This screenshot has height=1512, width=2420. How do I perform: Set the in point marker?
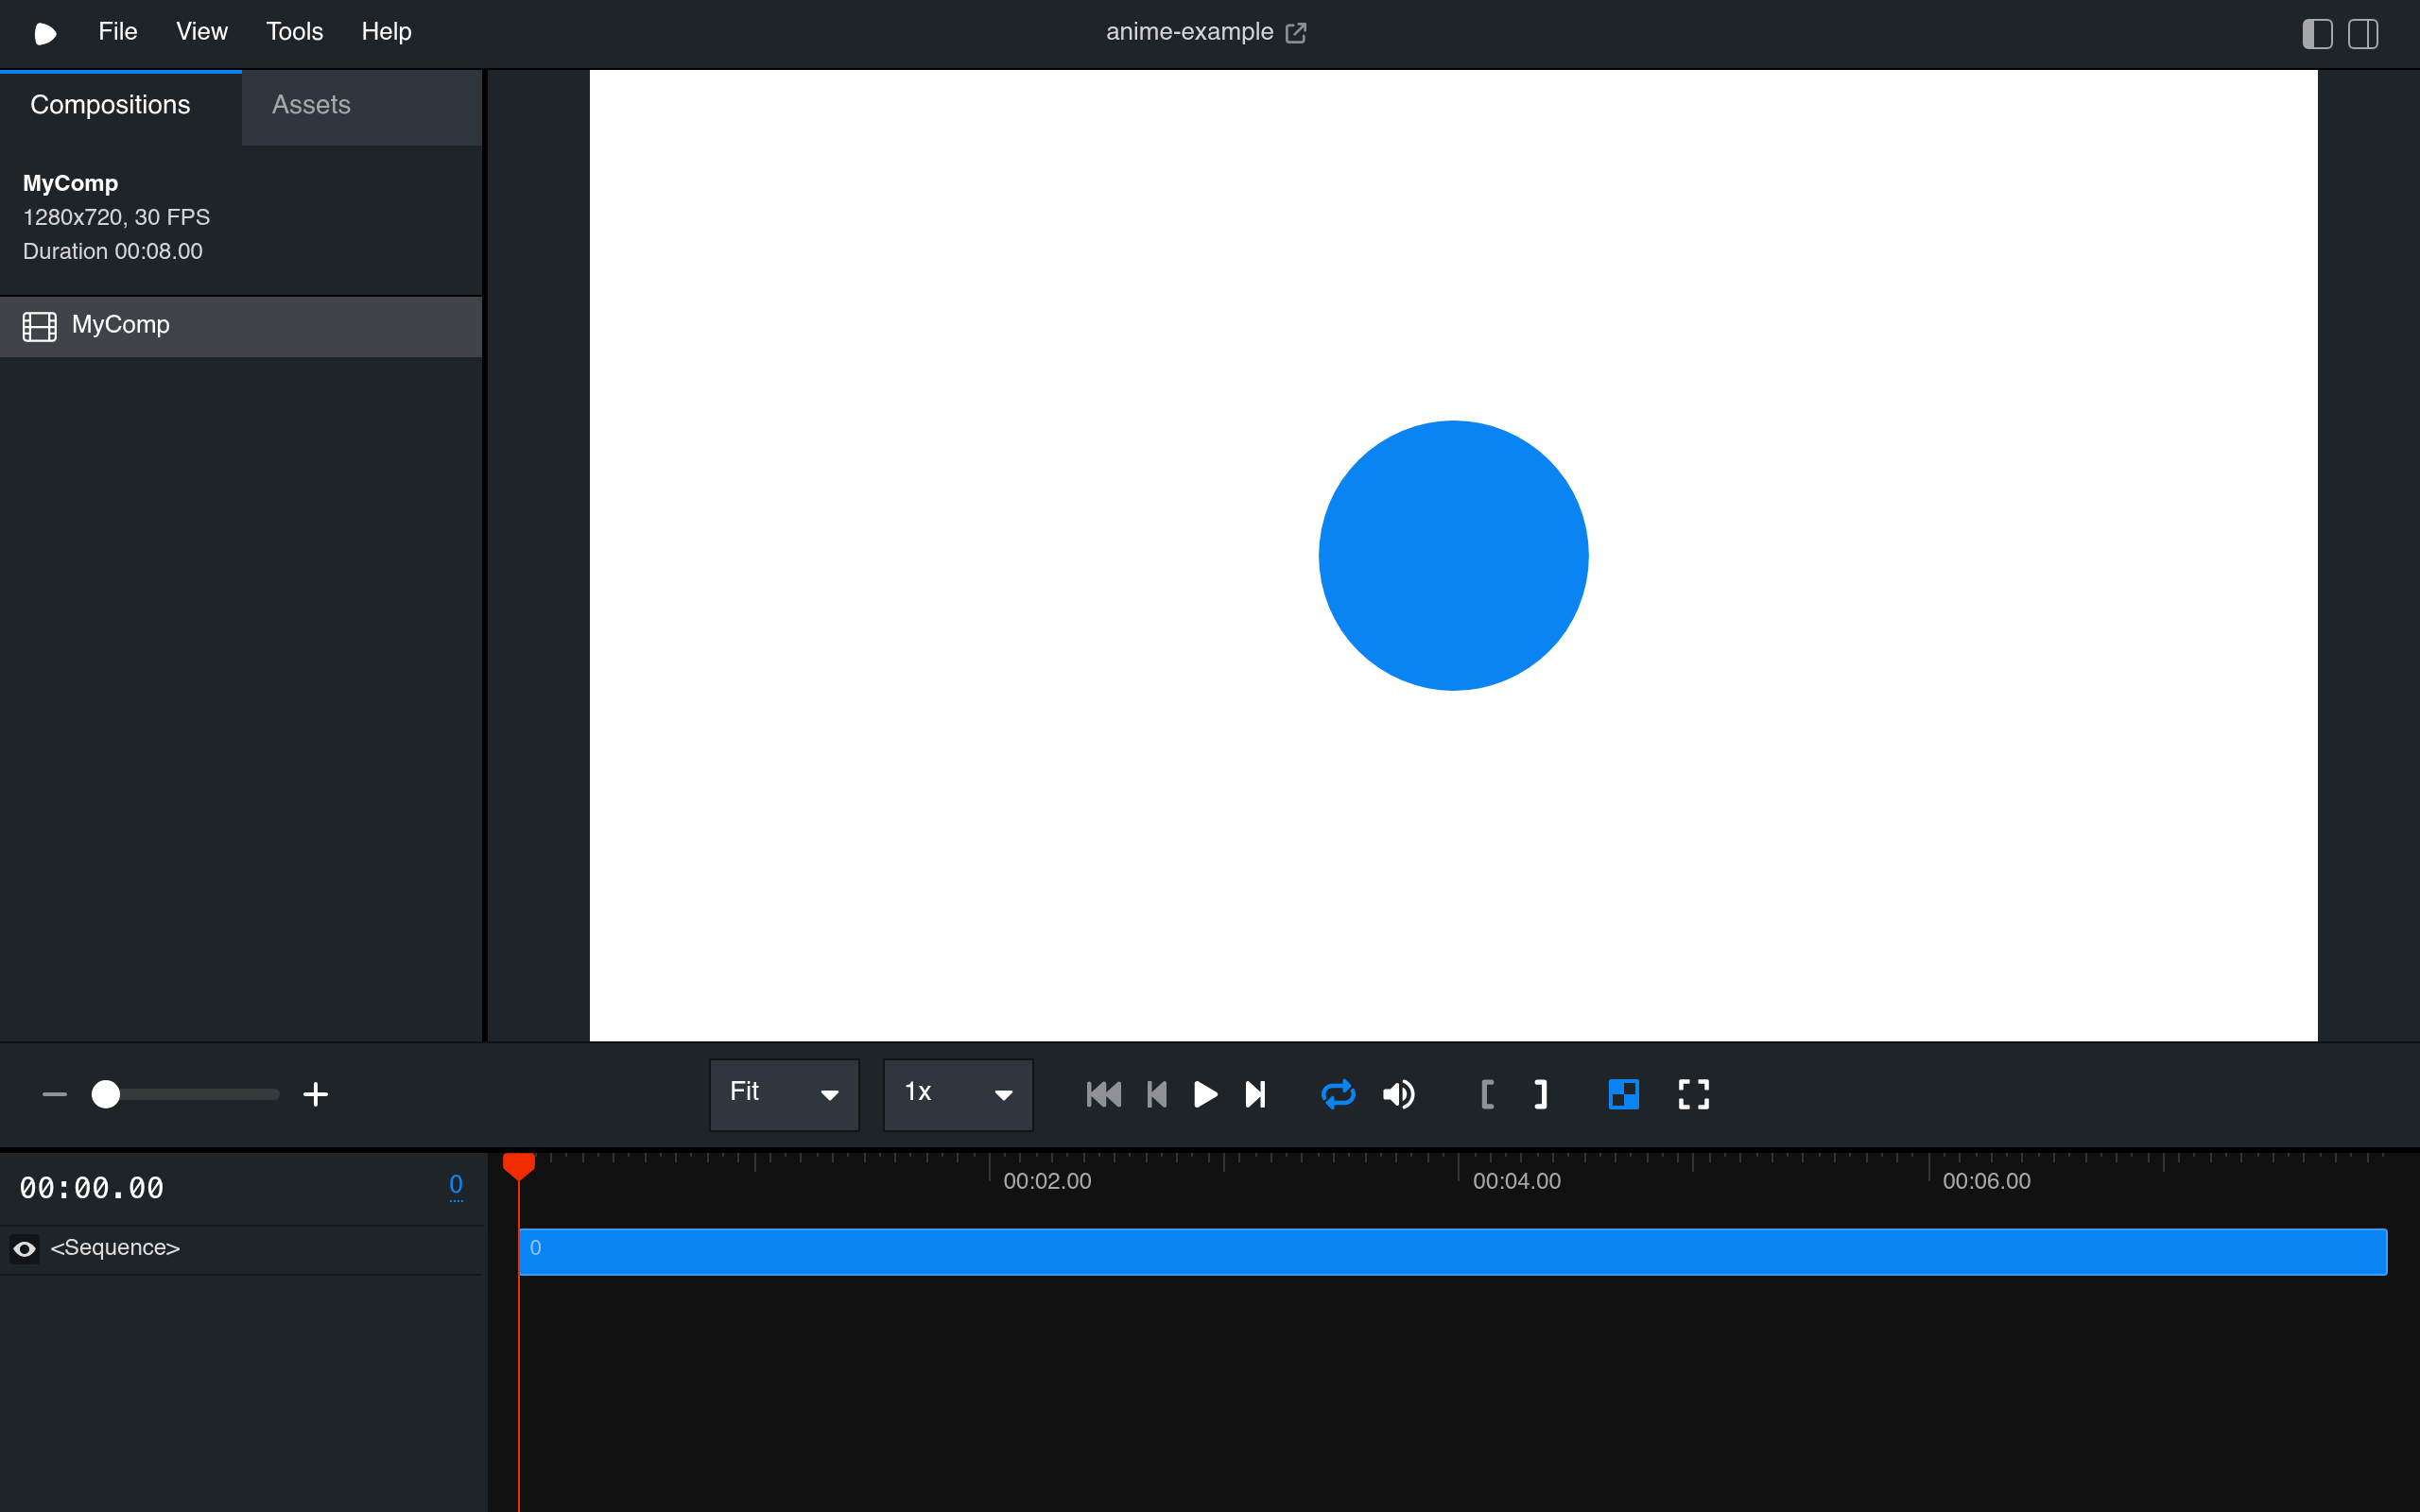(x=1487, y=1094)
